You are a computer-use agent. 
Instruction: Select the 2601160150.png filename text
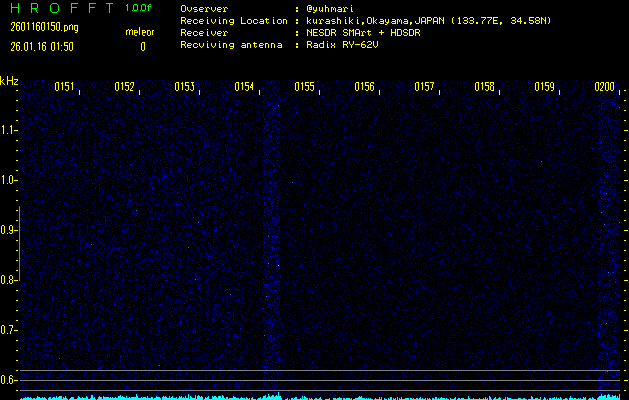(37, 27)
